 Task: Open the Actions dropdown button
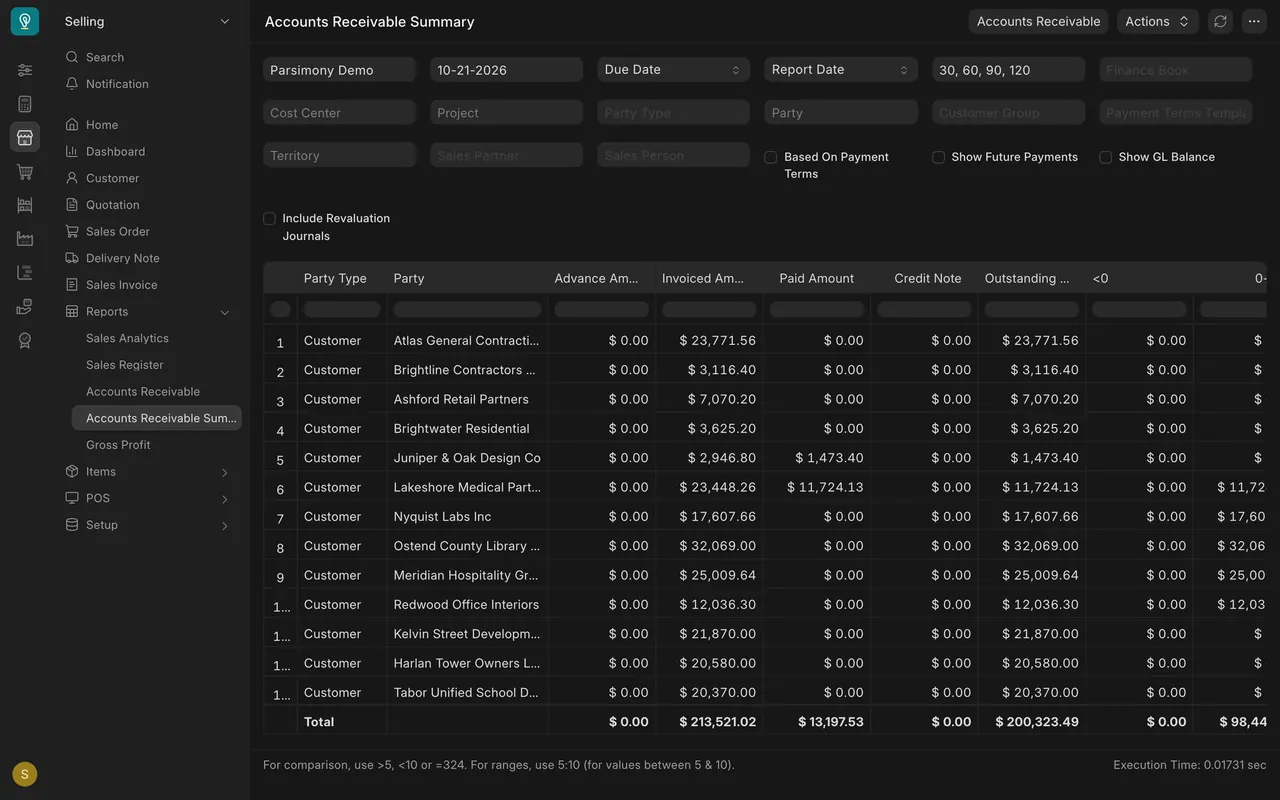1158,21
